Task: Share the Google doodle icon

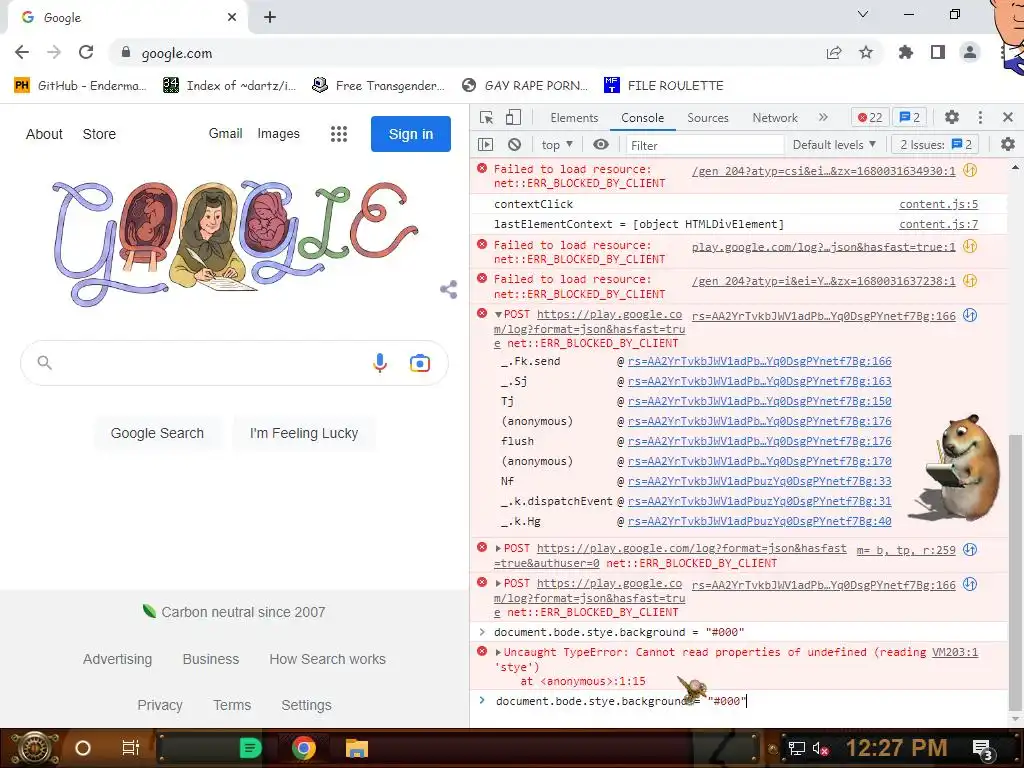Action: (x=449, y=289)
